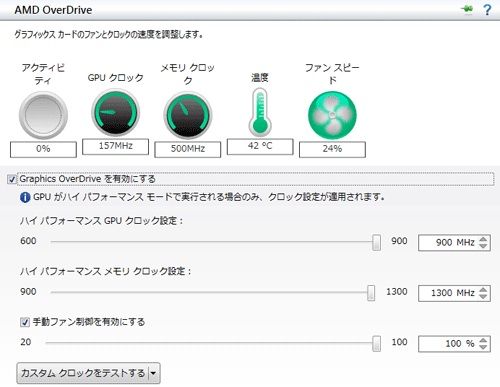Click the GPU clock slider handle
This screenshot has height=387, width=500.
(376, 242)
